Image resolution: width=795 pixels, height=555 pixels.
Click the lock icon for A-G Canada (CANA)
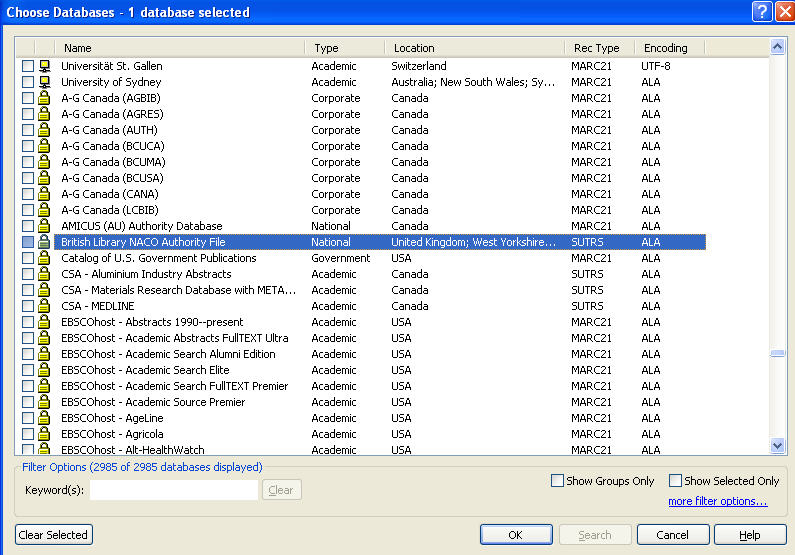45,194
